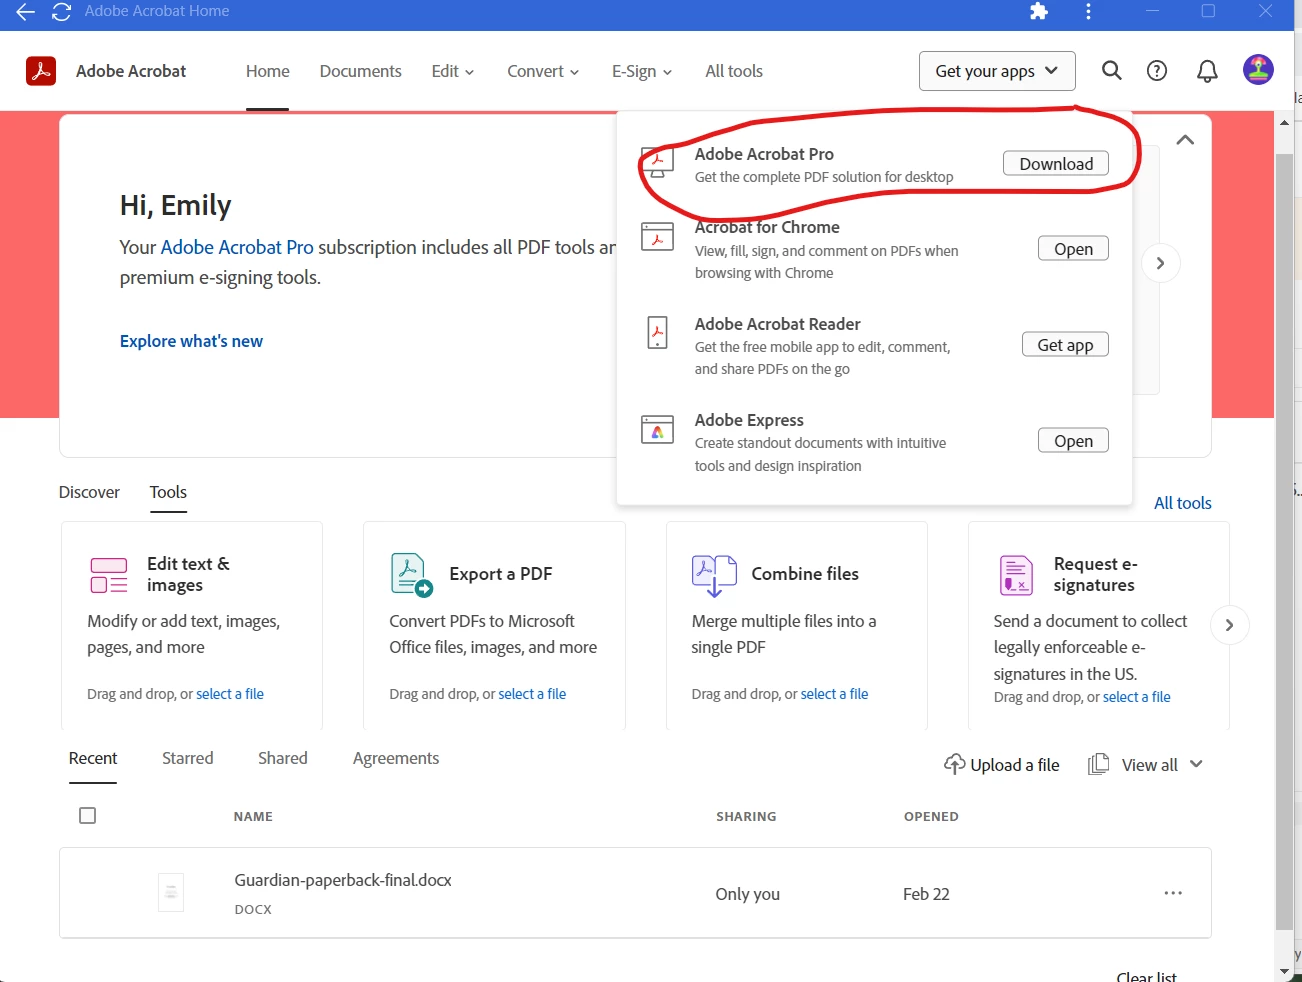The height and width of the screenshot is (982, 1302).
Task: Follow the Adobe Acrobat Pro subscription link
Action: coord(237,247)
